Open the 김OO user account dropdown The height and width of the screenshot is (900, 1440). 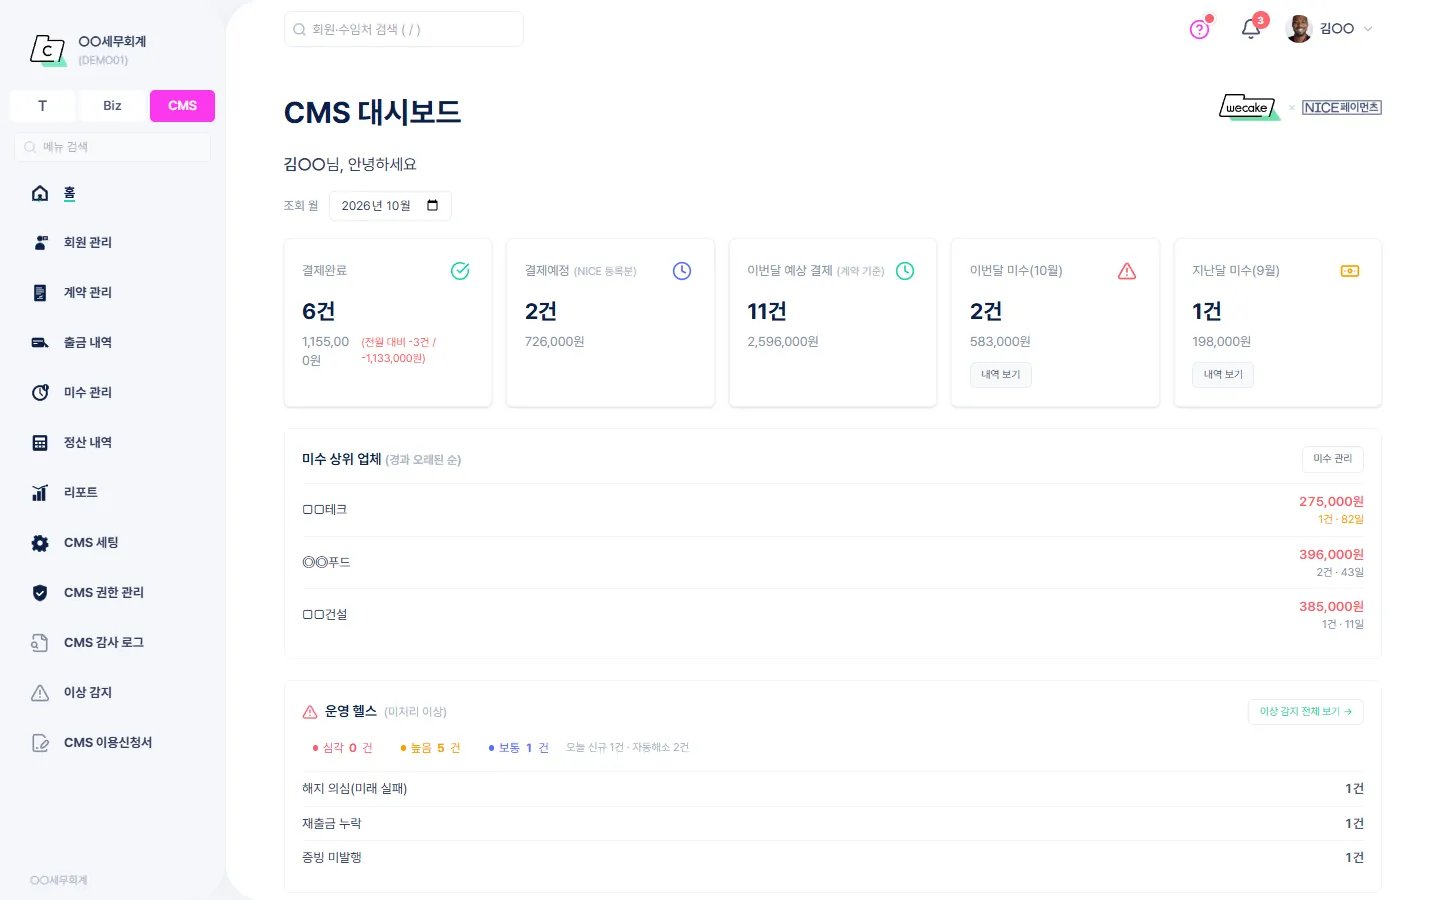pyautogui.click(x=1330, y=29)
